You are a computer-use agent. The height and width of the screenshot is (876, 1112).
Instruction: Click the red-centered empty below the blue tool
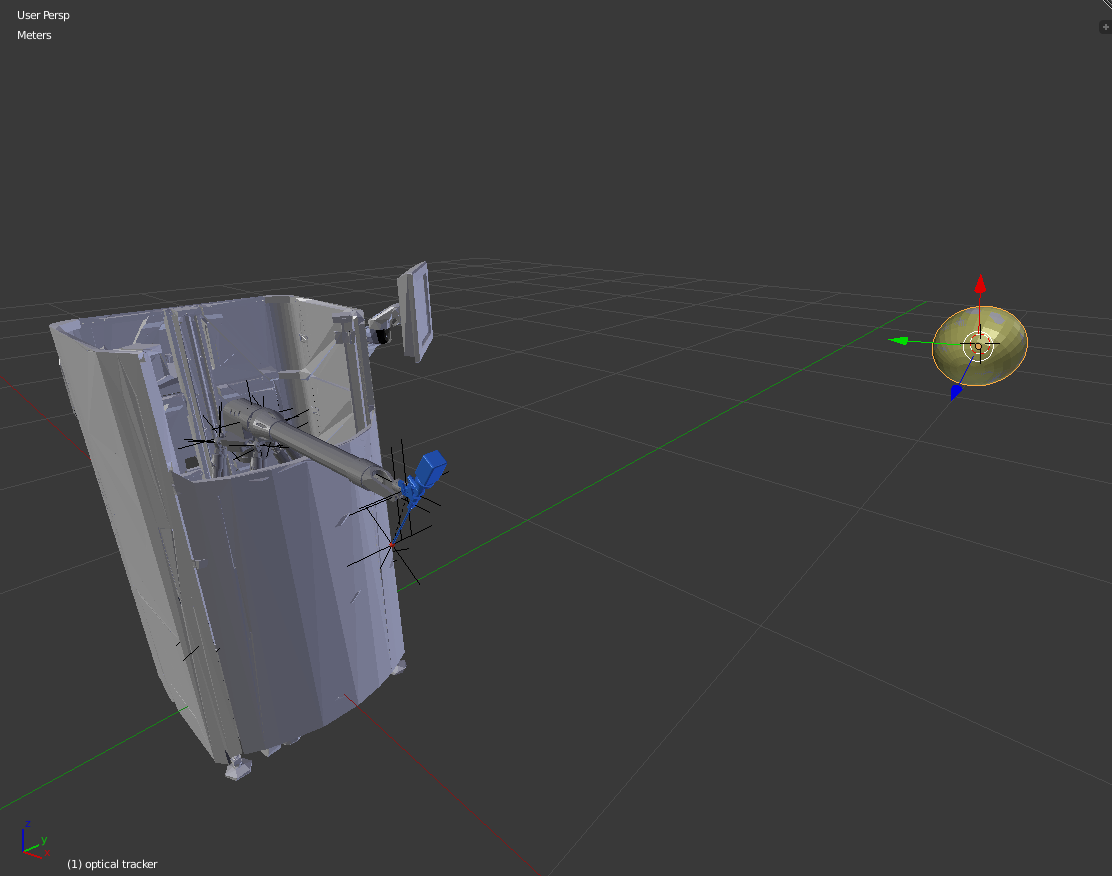tap(393, 544)
